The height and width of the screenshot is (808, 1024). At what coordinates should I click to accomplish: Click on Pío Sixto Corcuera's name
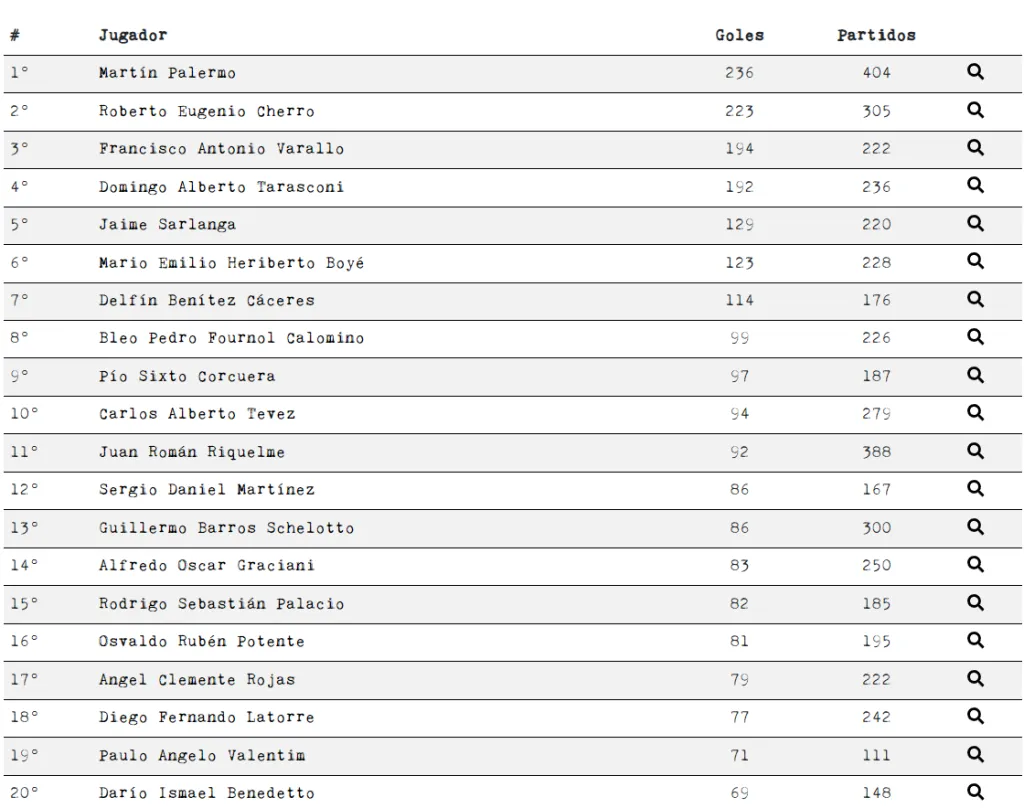point(187,376)
